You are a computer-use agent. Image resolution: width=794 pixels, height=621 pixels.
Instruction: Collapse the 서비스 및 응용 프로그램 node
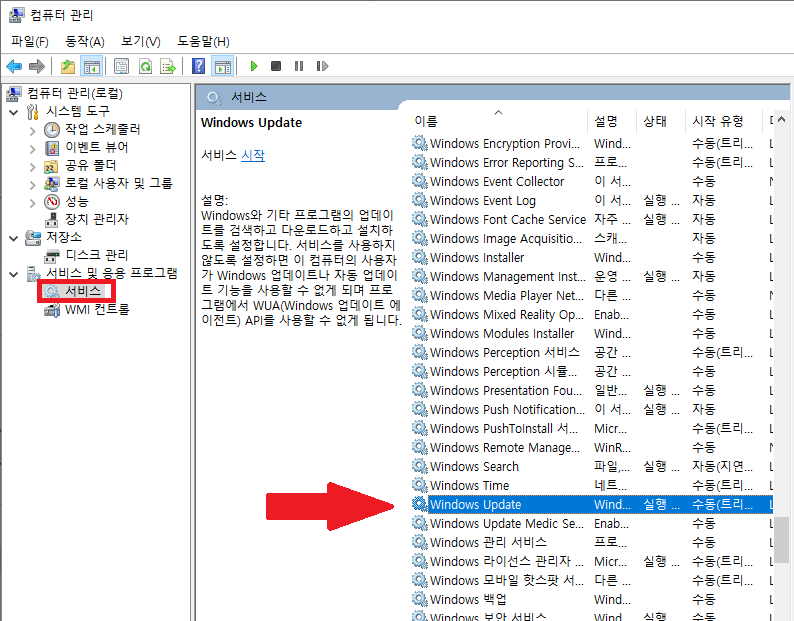(14, 275)
